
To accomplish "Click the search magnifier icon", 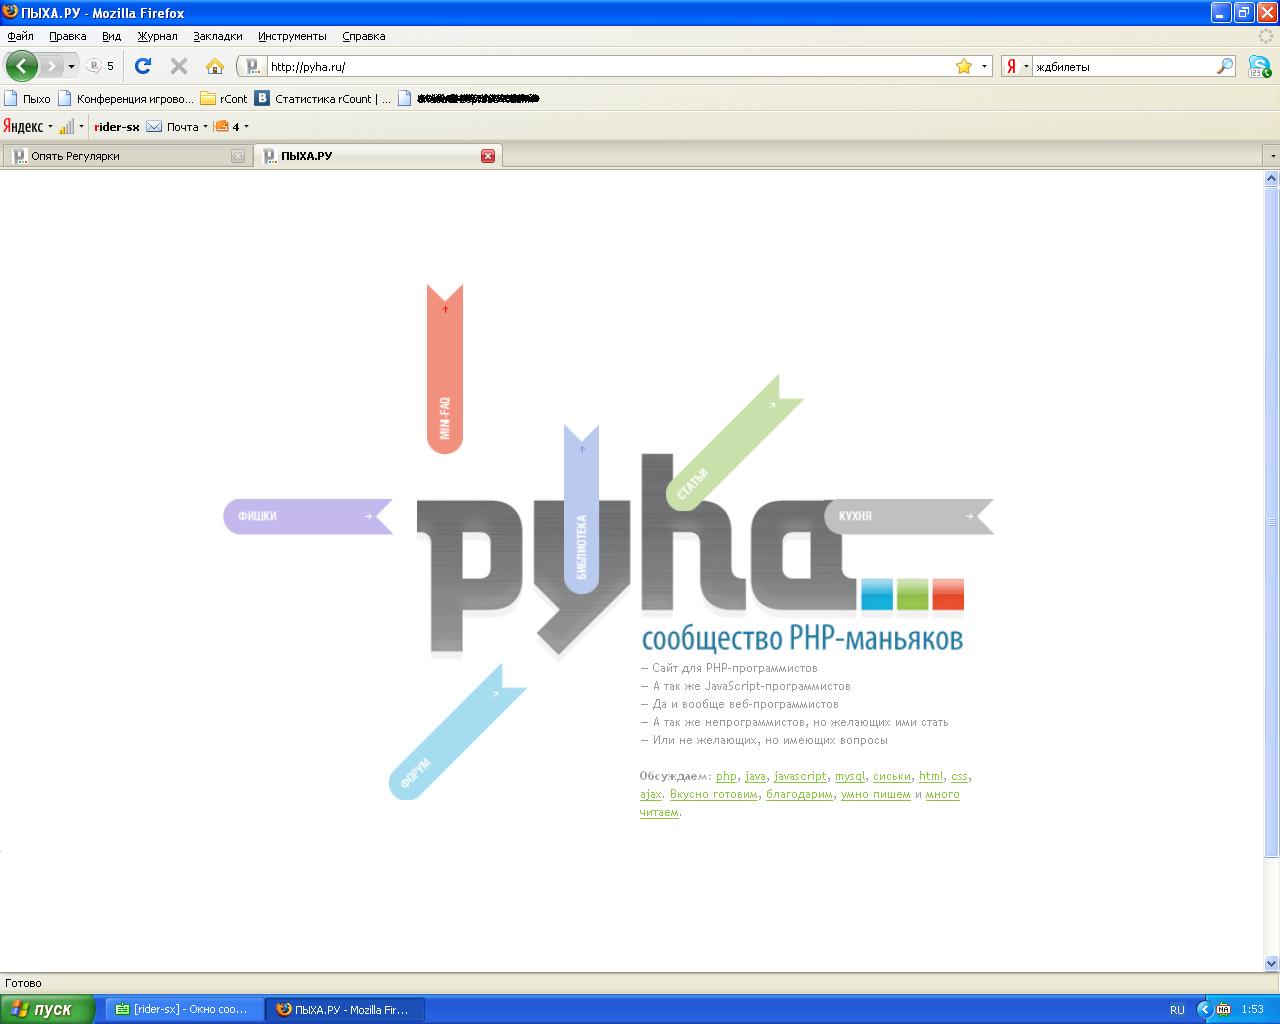I will 1225,66.
